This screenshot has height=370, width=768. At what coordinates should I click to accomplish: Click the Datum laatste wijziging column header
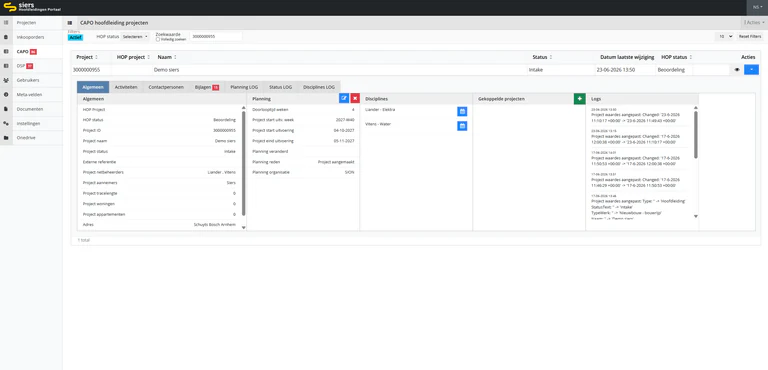coord(627,57)
